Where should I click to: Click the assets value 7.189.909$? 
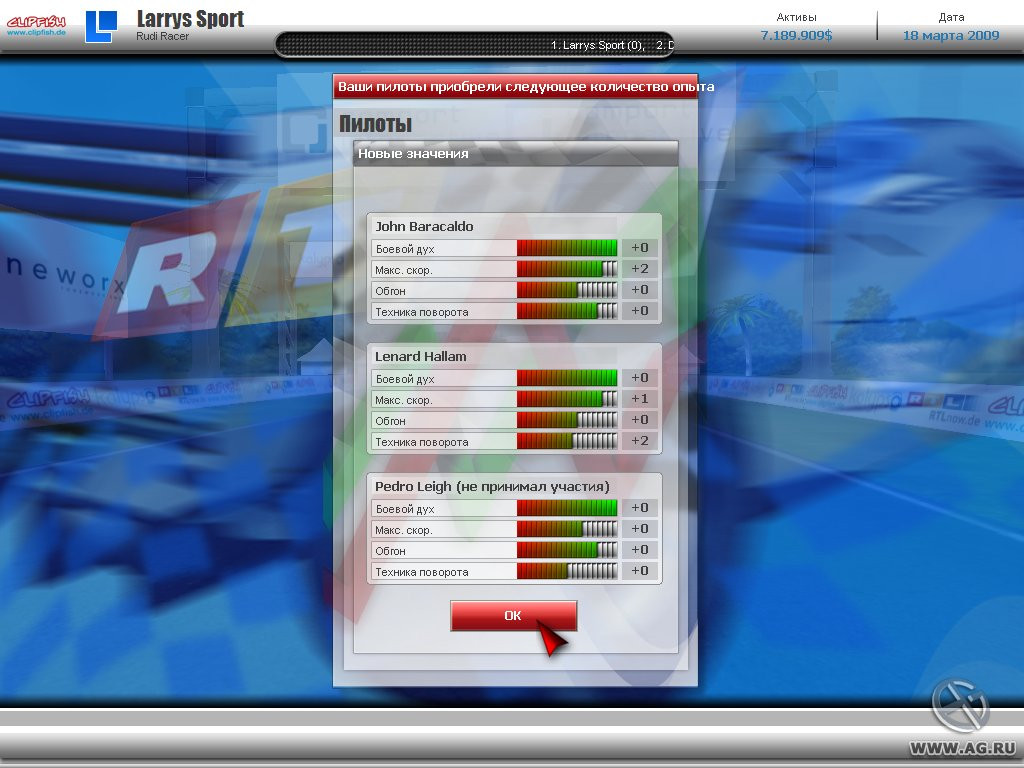coord(796,35)
